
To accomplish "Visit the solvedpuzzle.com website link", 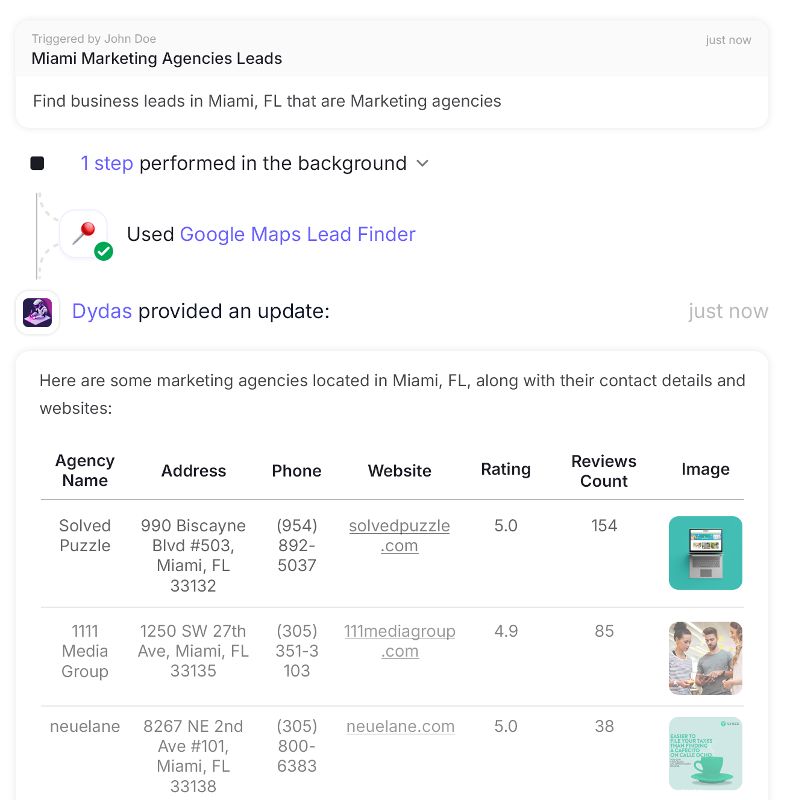I will (x=399, y=535).
